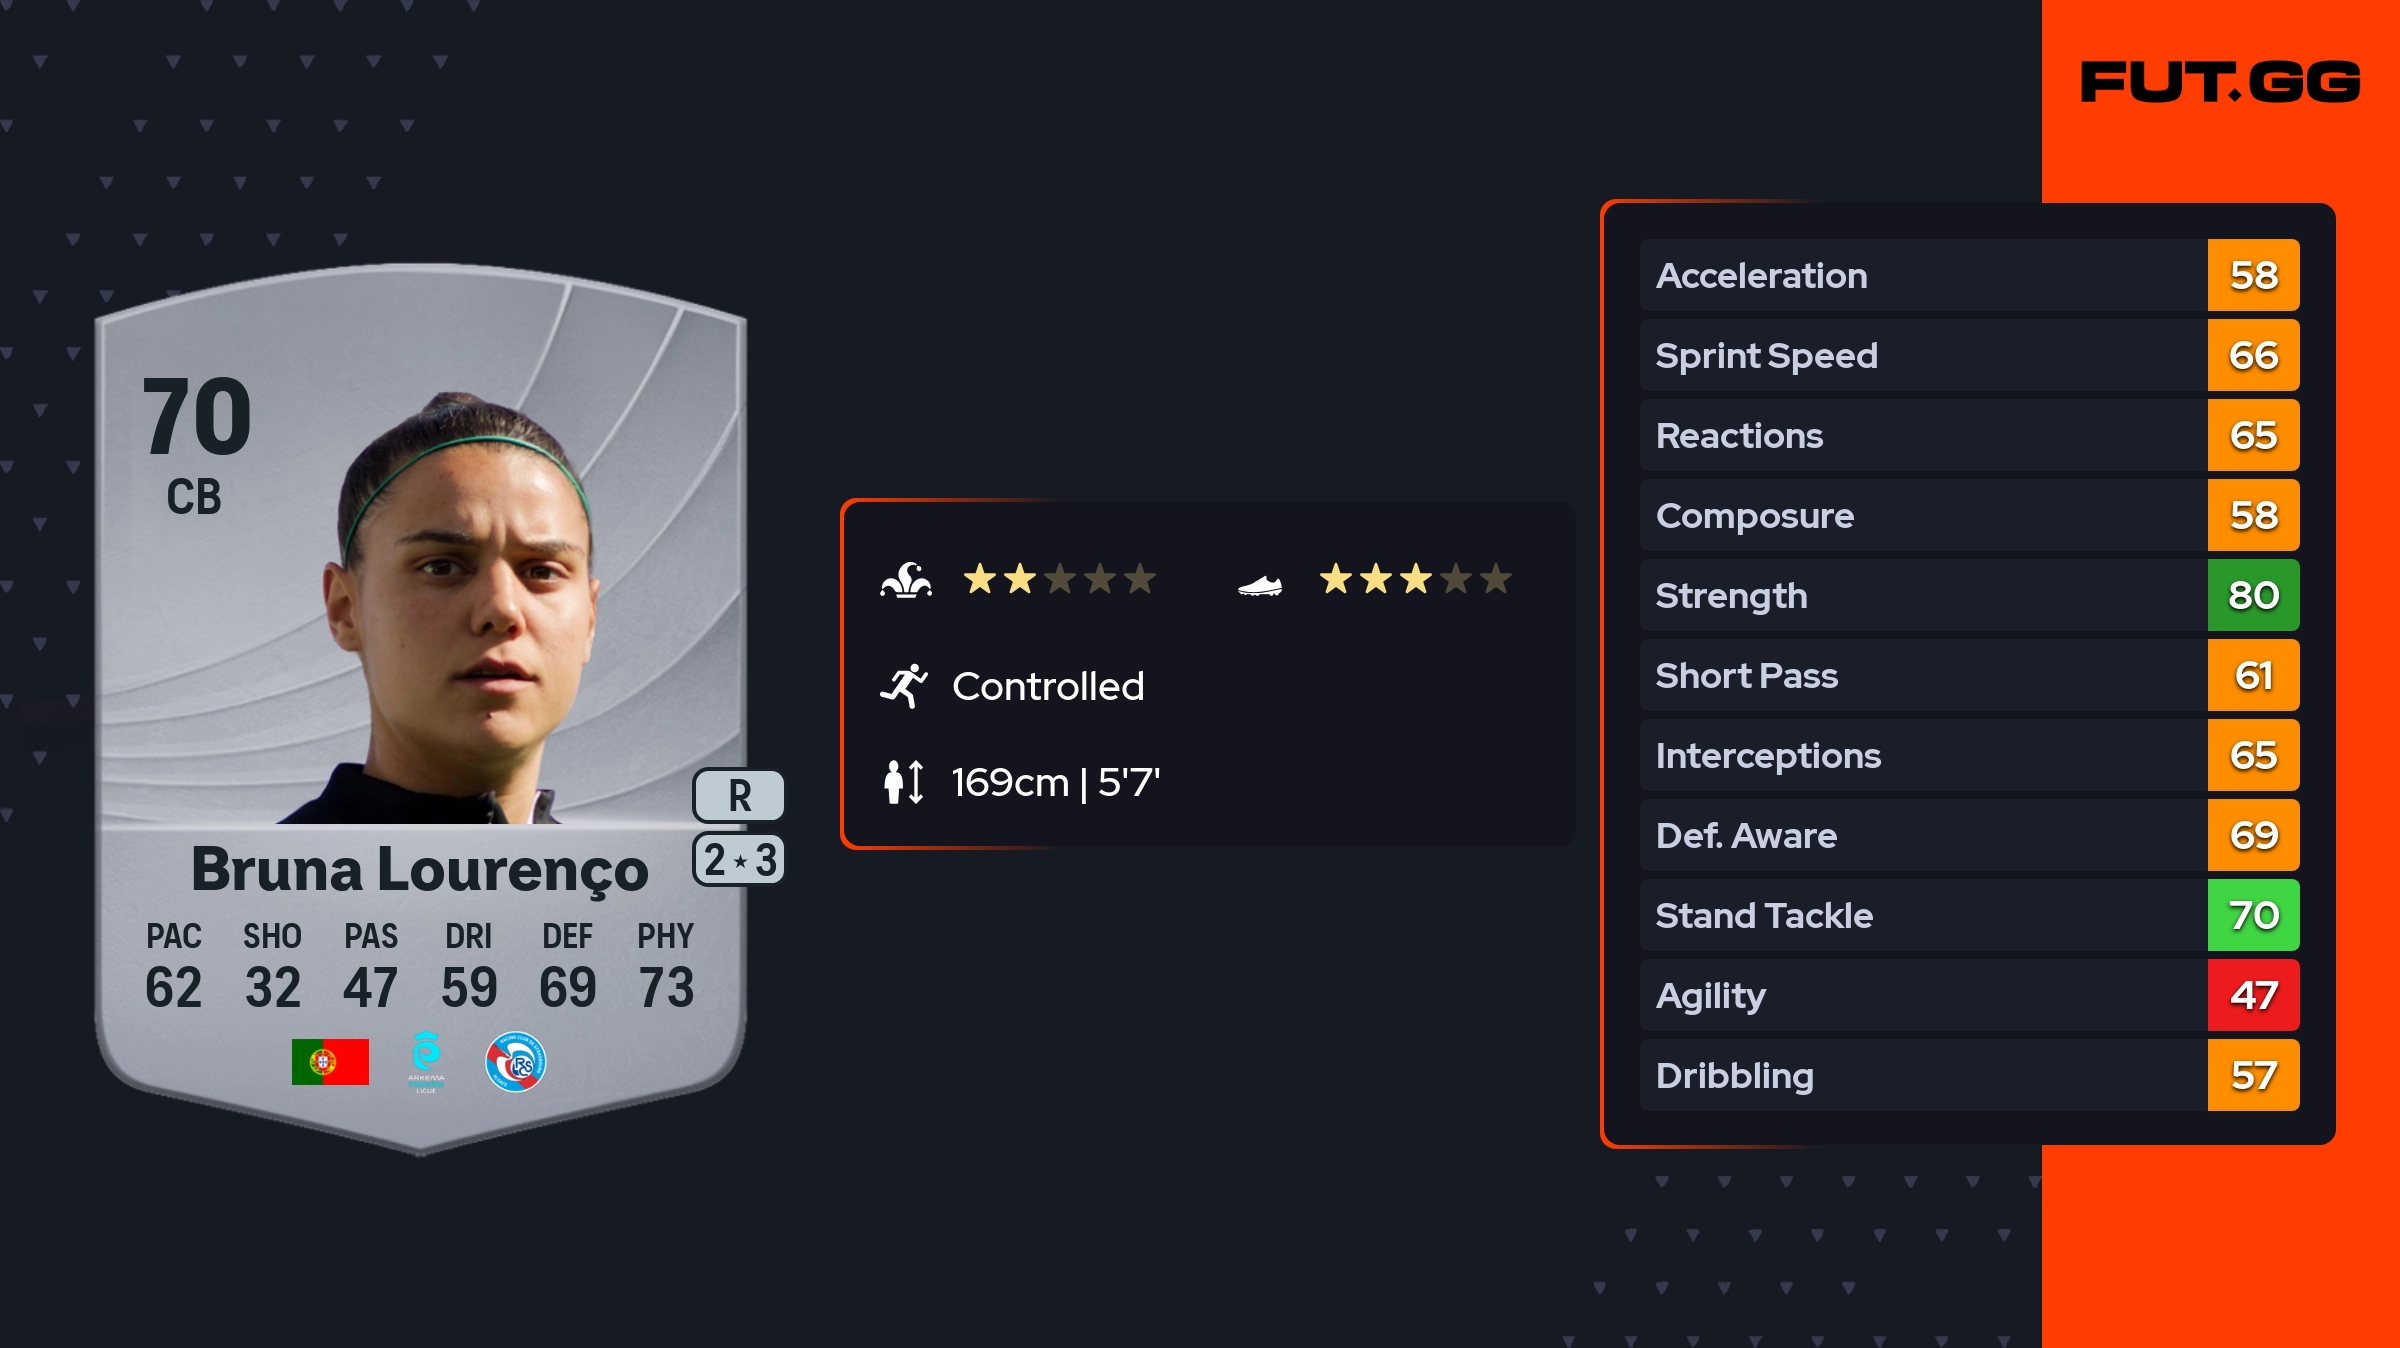Click the Bruna Lourenço player name
The image size is (2400, 1348).
pos(420,870)
